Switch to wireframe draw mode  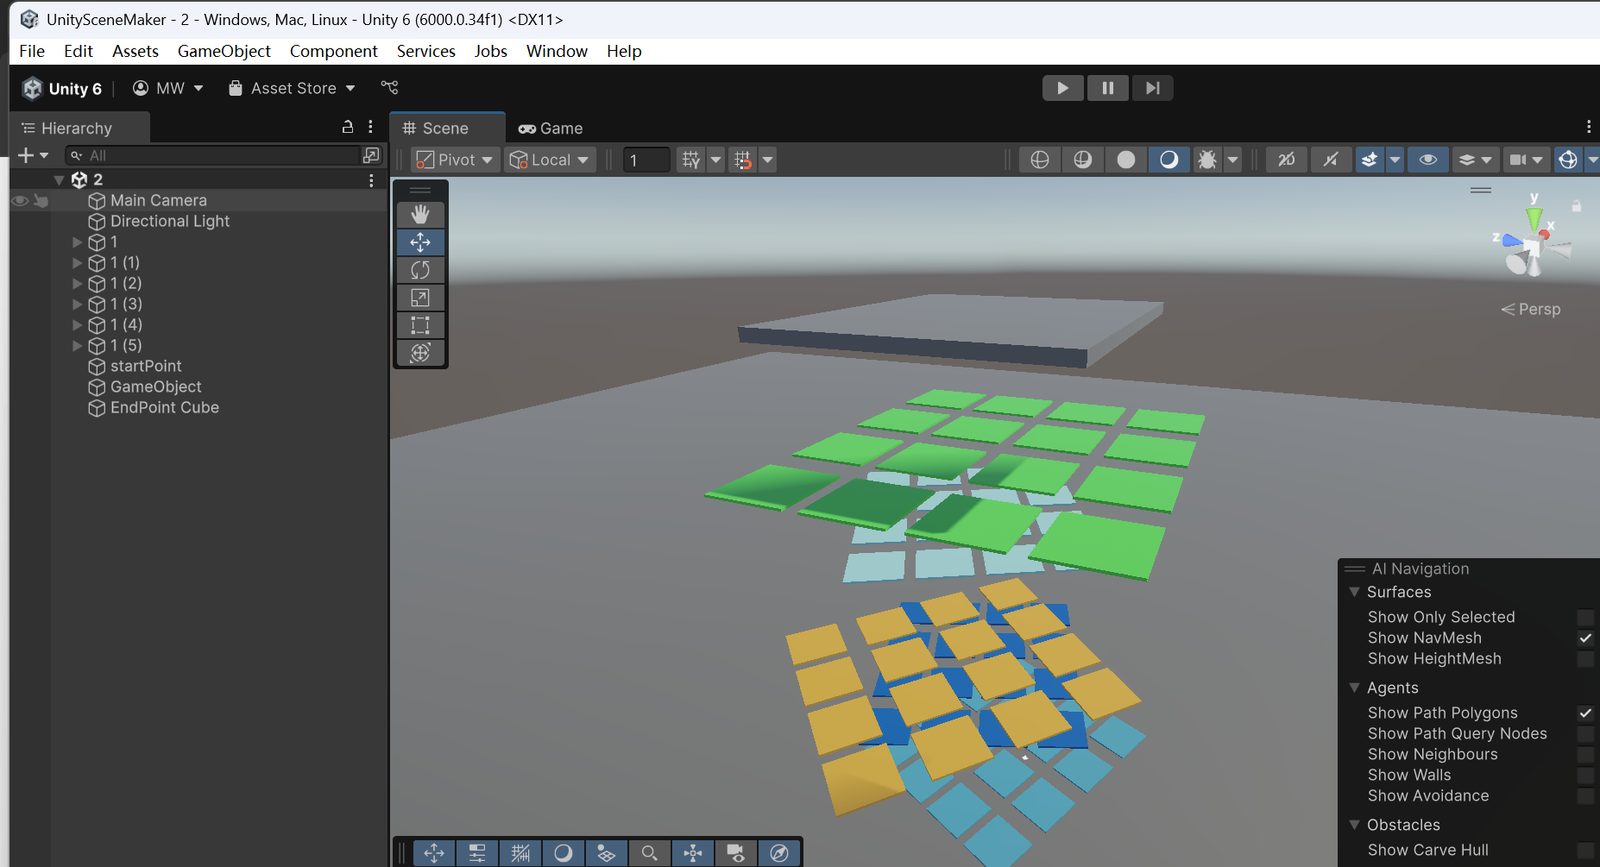tap(1040, 160)
